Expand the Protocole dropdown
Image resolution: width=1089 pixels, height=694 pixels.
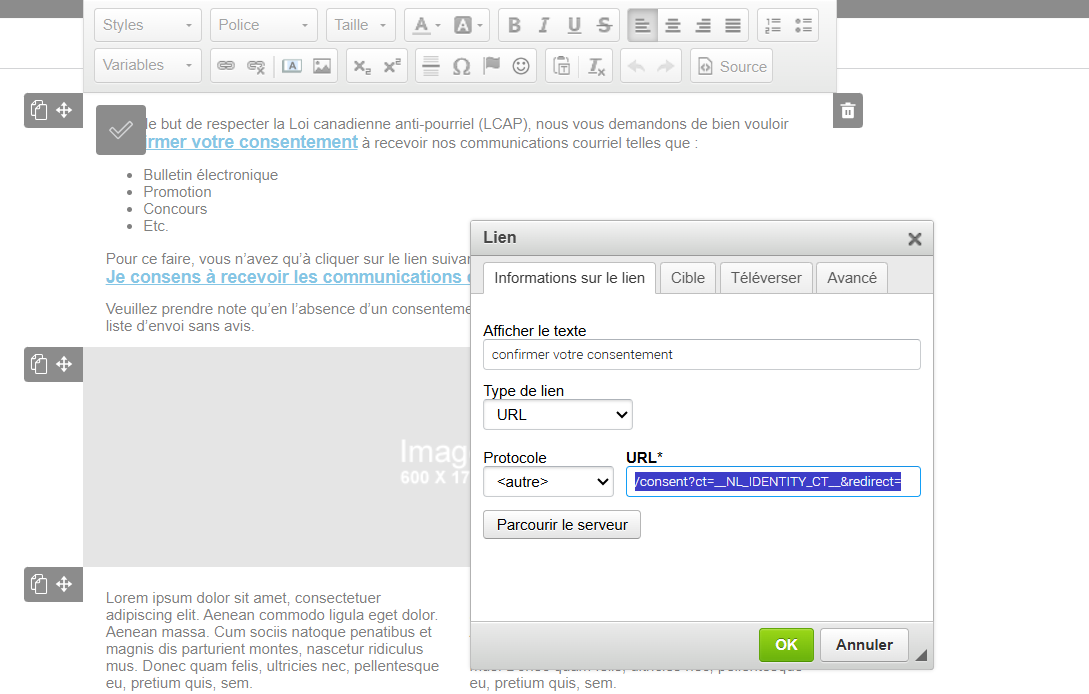(x=547, y=482)
